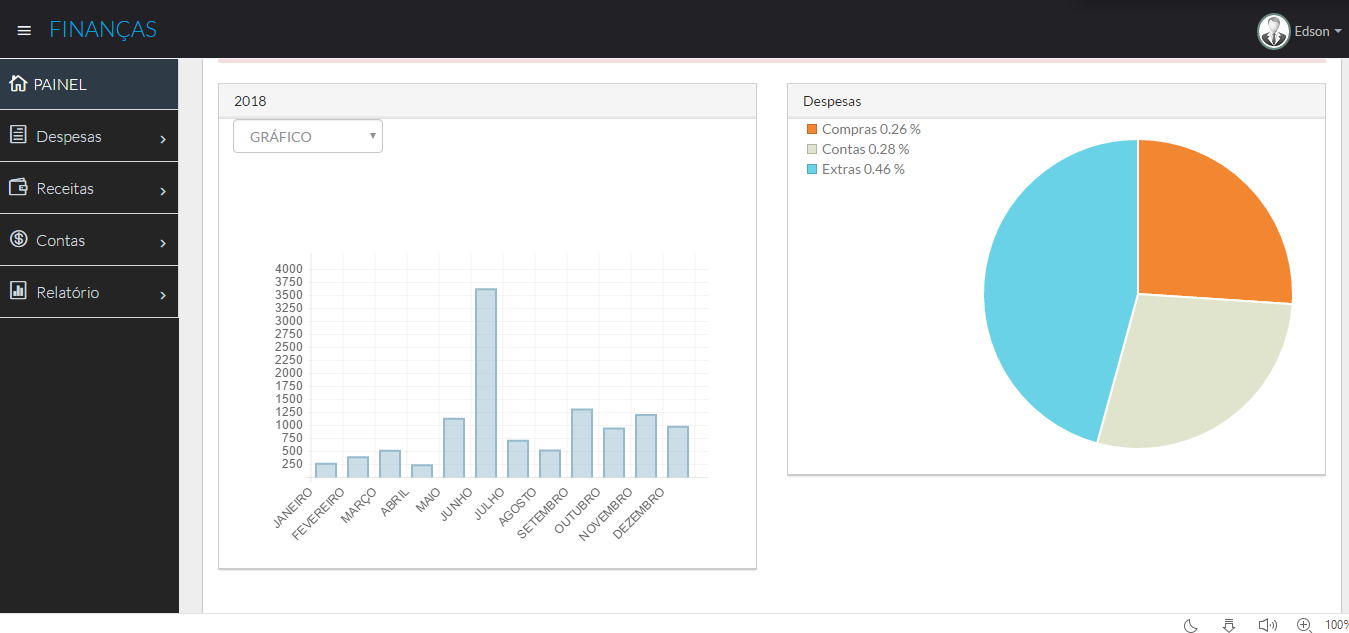This screenshot has width=1349, height=633.
Task: Open the Receitas sidebar menu
Action: (x=89, y=188)
